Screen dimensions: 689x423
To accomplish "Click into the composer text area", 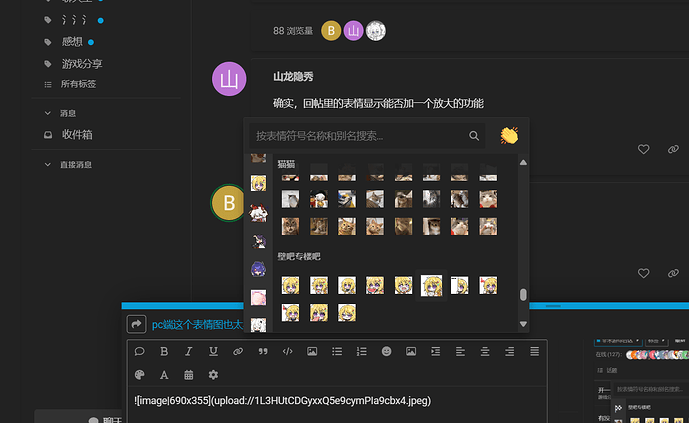I will click(337, 405).
